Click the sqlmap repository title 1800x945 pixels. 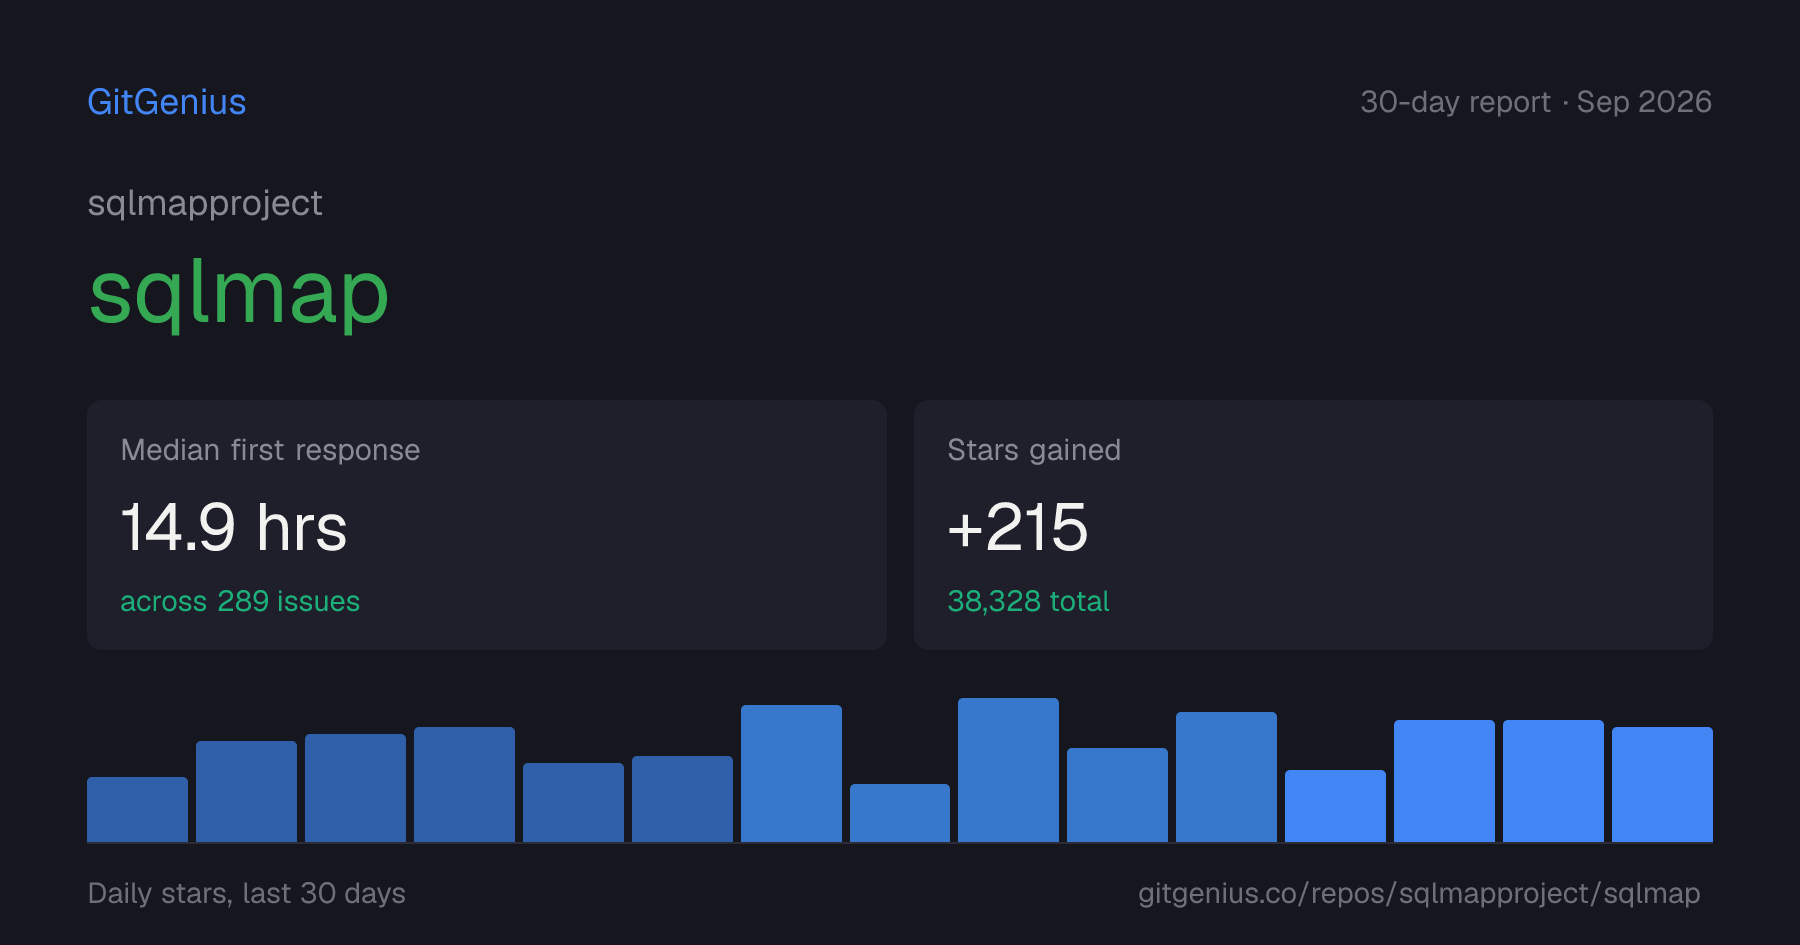coord(238,293)
